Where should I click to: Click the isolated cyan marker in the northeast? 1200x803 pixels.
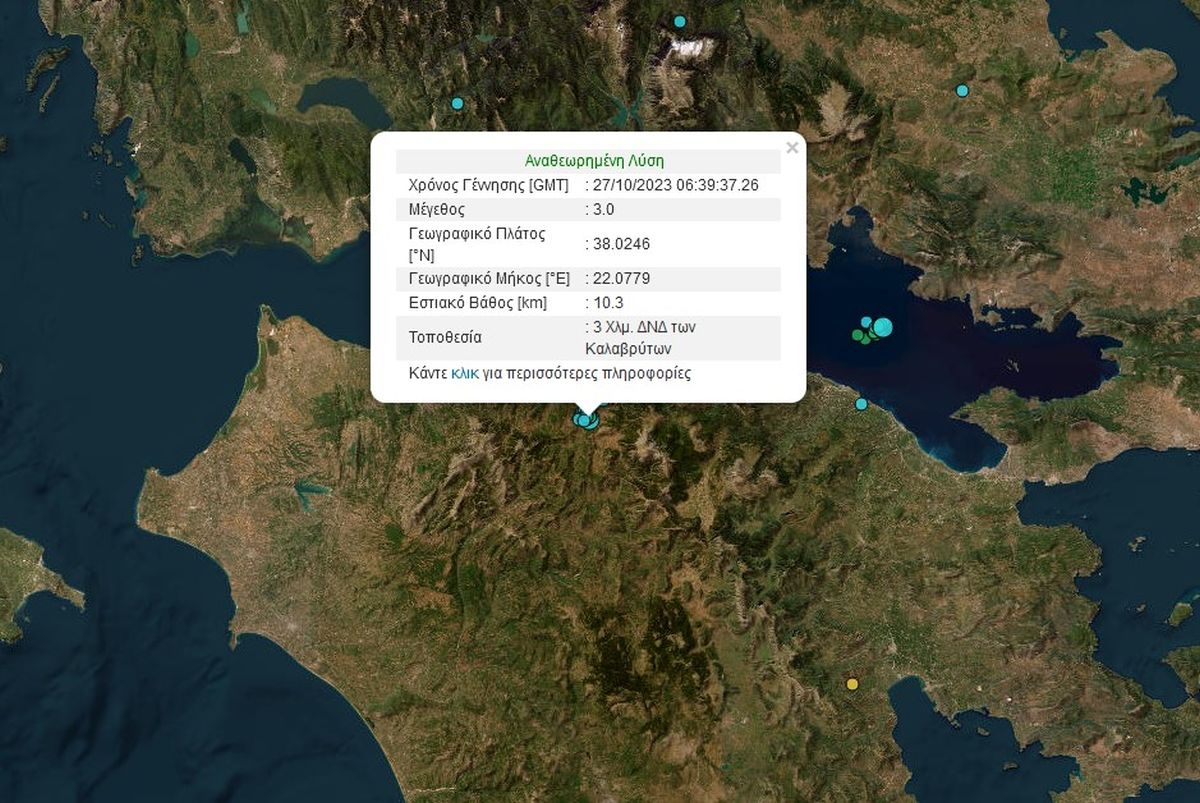pyautogui.click(x=962, y=91)
